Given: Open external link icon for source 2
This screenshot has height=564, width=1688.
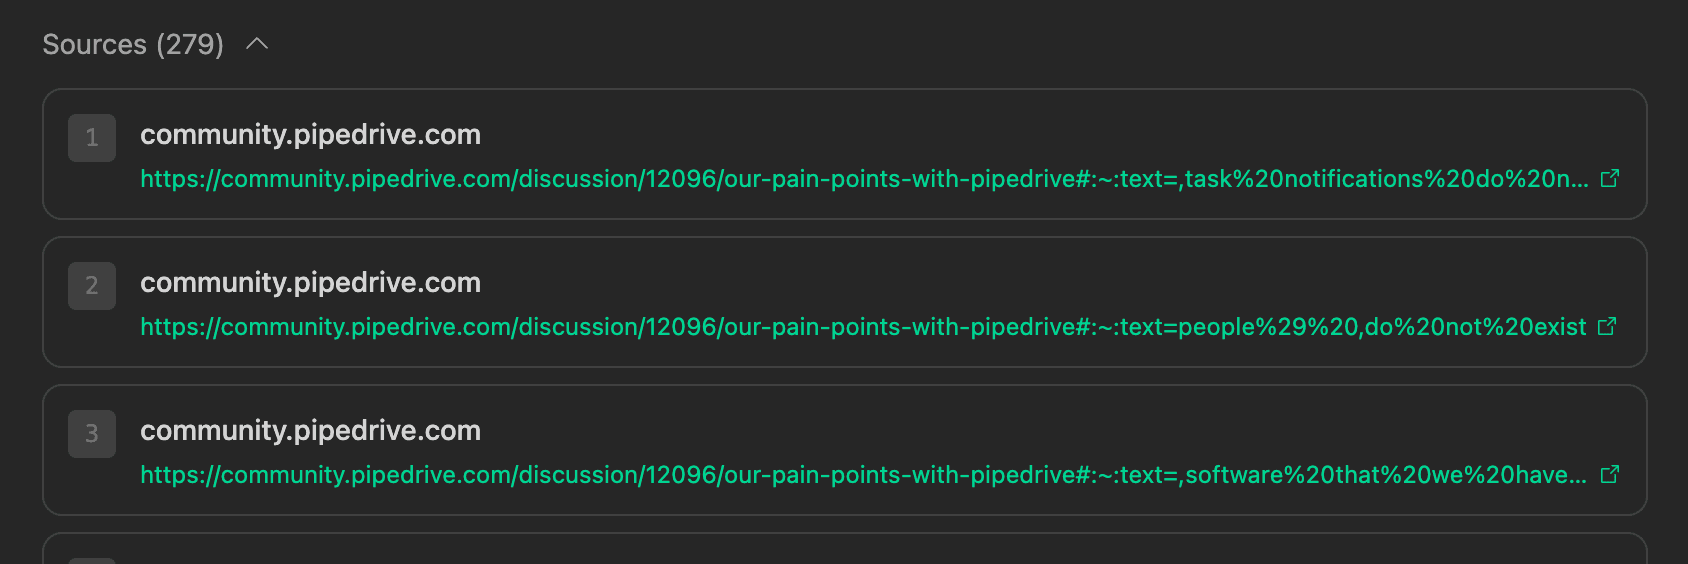Looking at the screenshot, I should pos(1607,327).
